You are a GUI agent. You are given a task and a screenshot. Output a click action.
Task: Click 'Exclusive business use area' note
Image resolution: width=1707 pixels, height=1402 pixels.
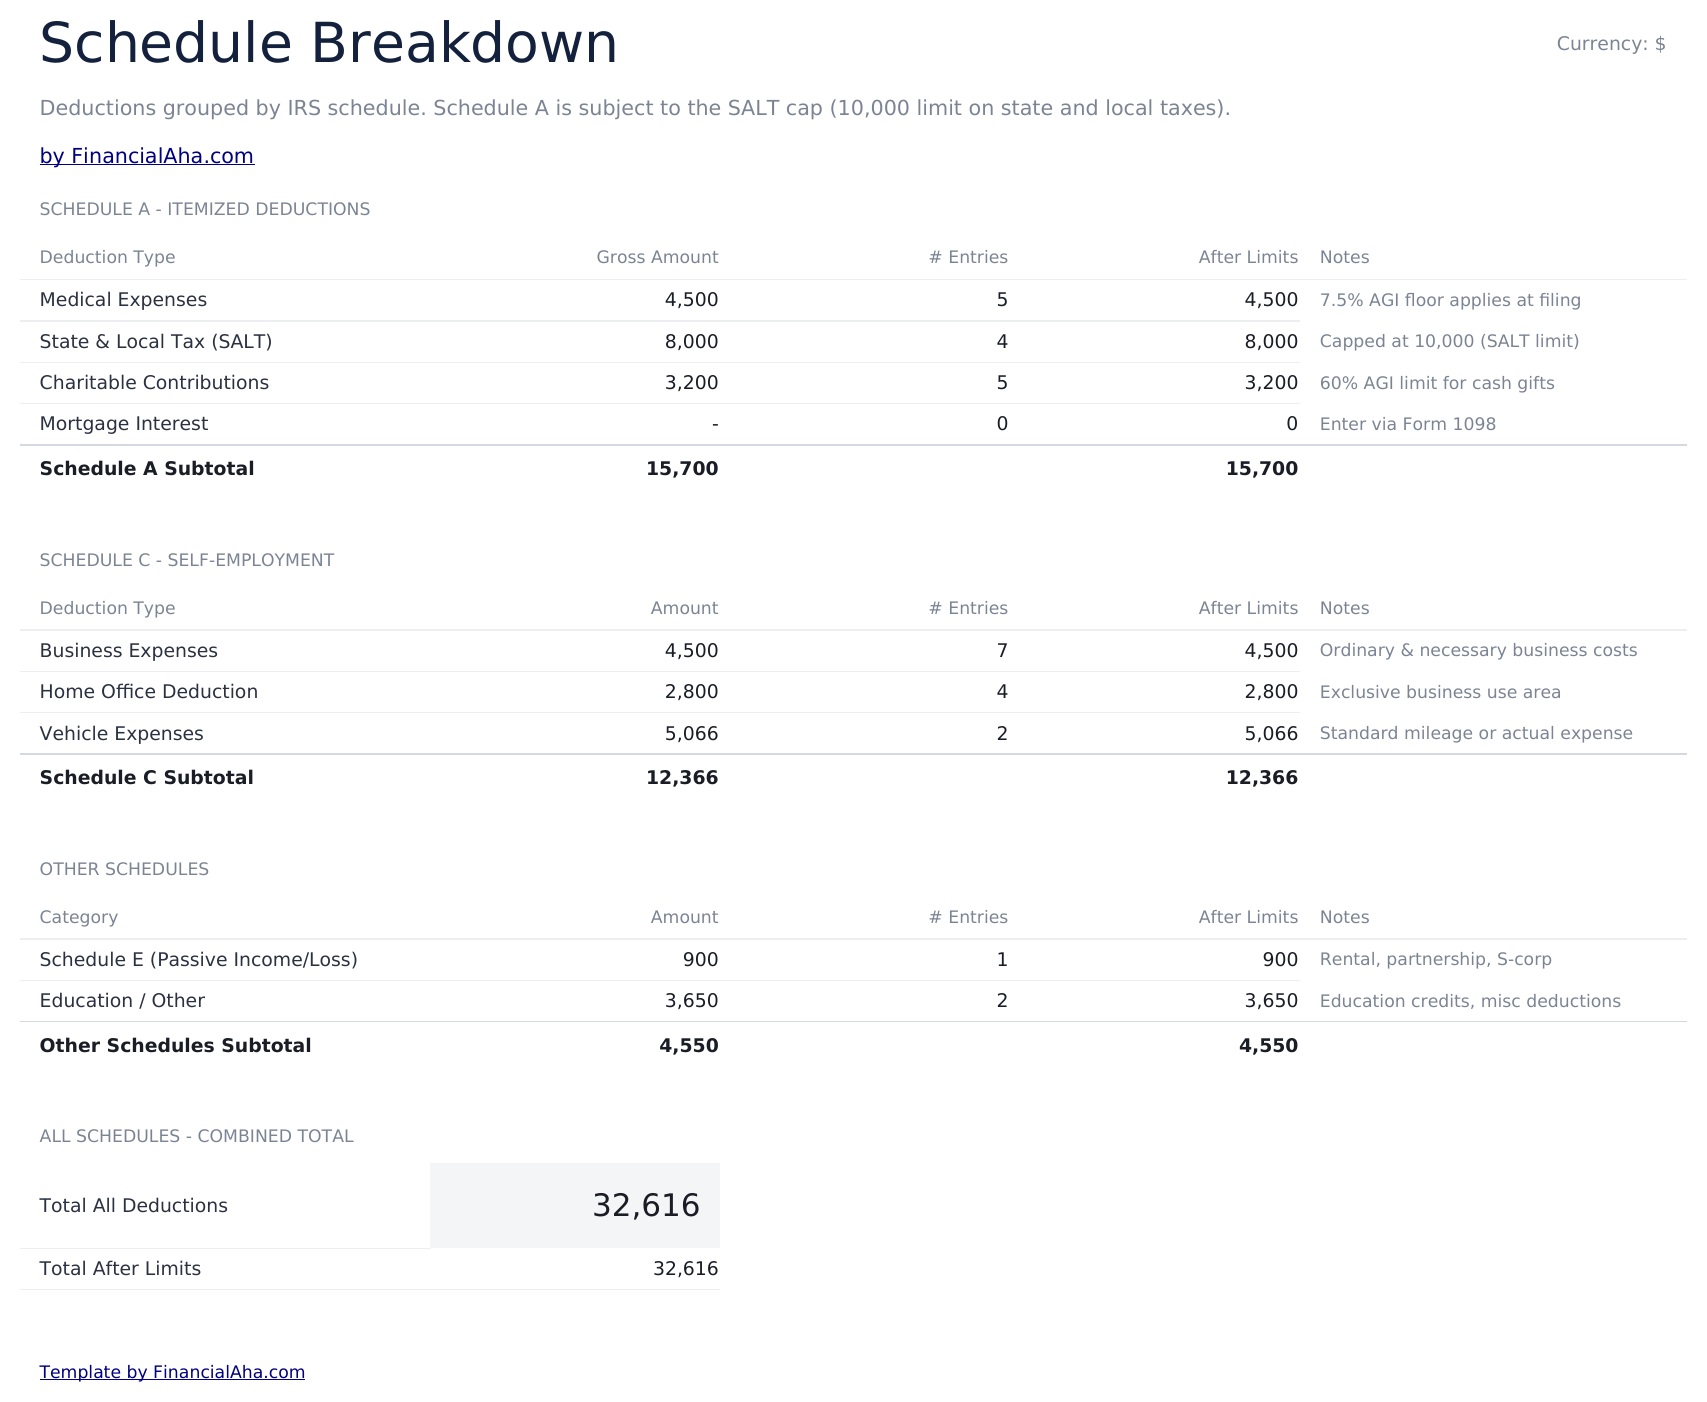[x=1440, y=692]
